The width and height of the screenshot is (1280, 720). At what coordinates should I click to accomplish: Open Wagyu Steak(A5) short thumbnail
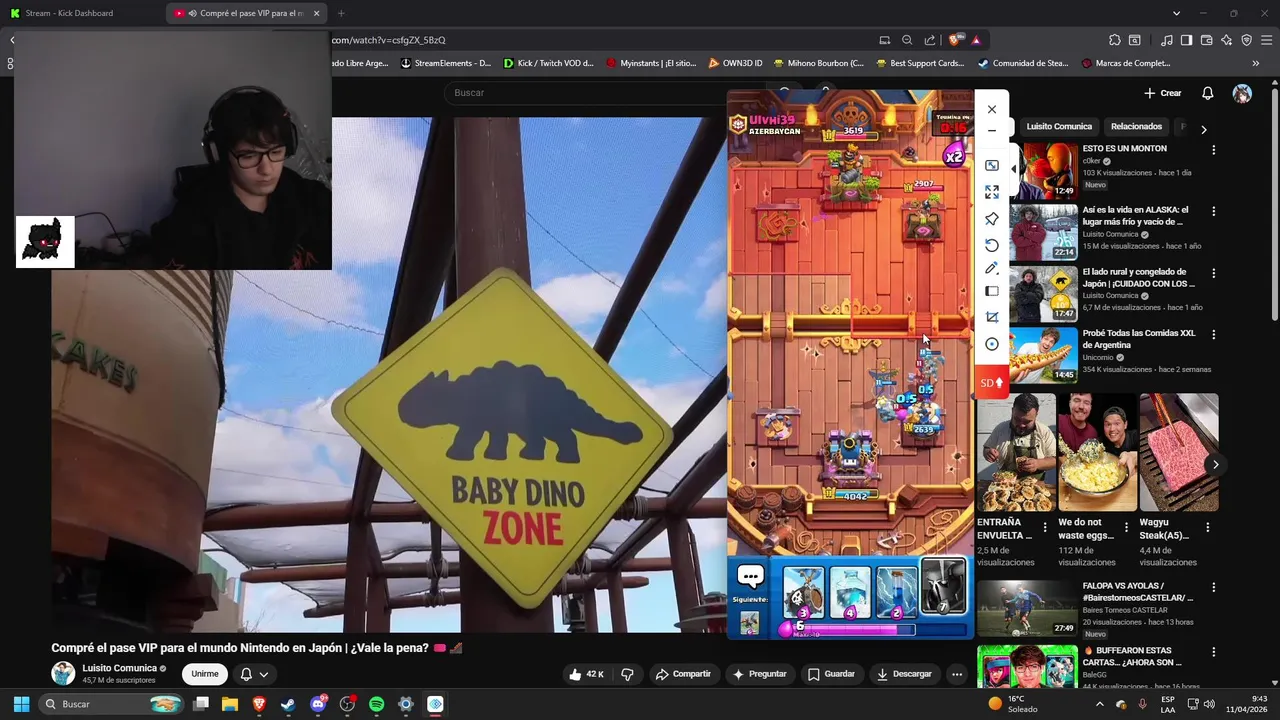point(1178,452)
